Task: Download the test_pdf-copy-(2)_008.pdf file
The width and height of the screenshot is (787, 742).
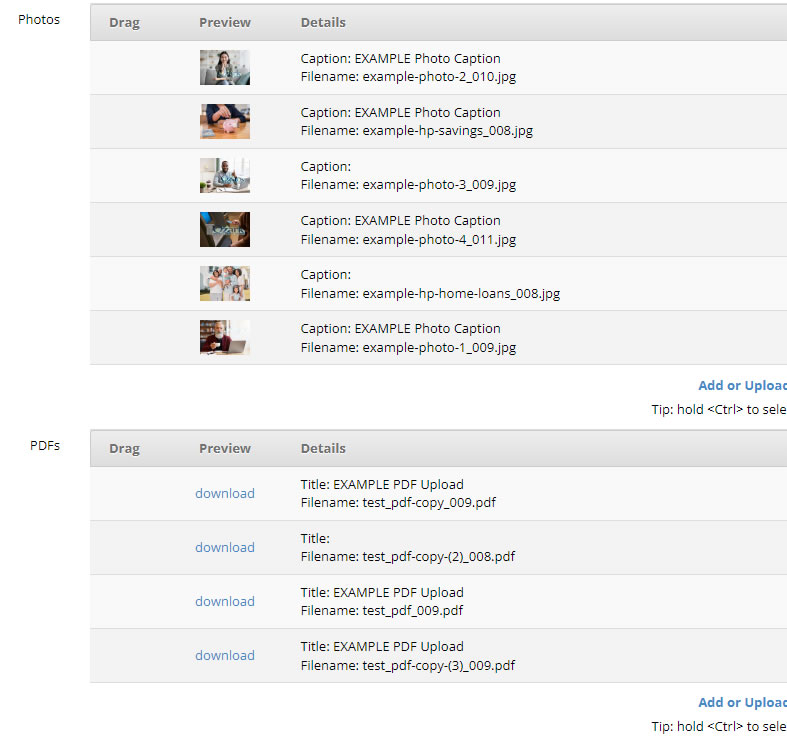Action: (x=225, y=547)
